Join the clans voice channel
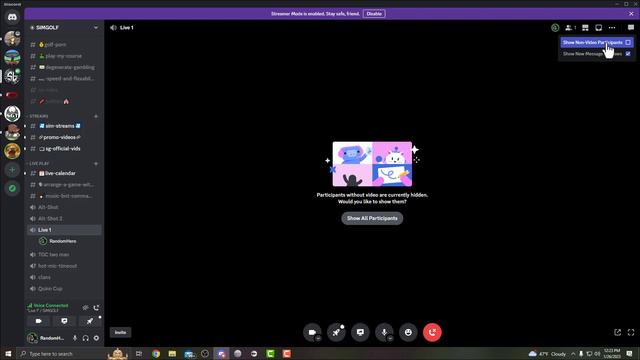The image size is (640, 360). [64, 278]
